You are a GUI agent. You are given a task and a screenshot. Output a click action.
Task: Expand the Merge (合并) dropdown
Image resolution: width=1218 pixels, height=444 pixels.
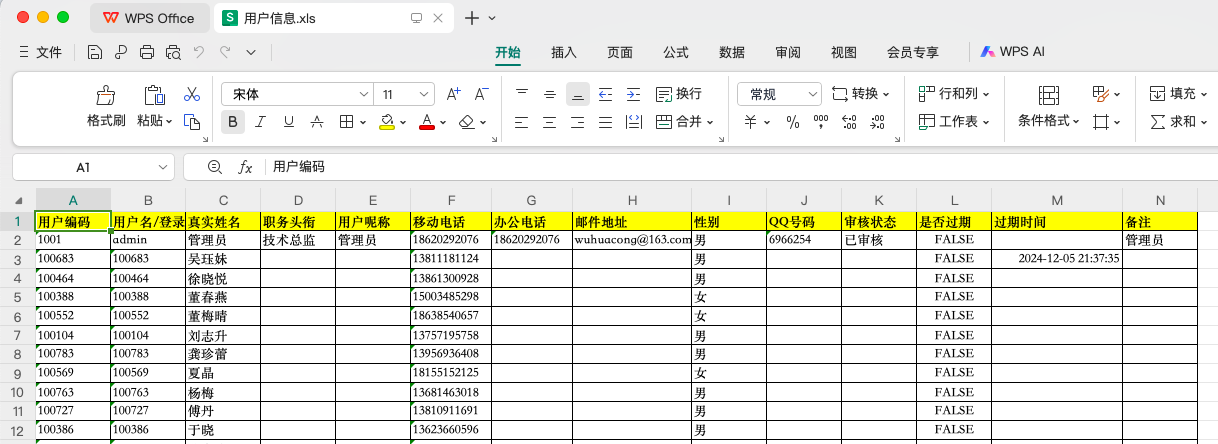click(x=709, y=122)
